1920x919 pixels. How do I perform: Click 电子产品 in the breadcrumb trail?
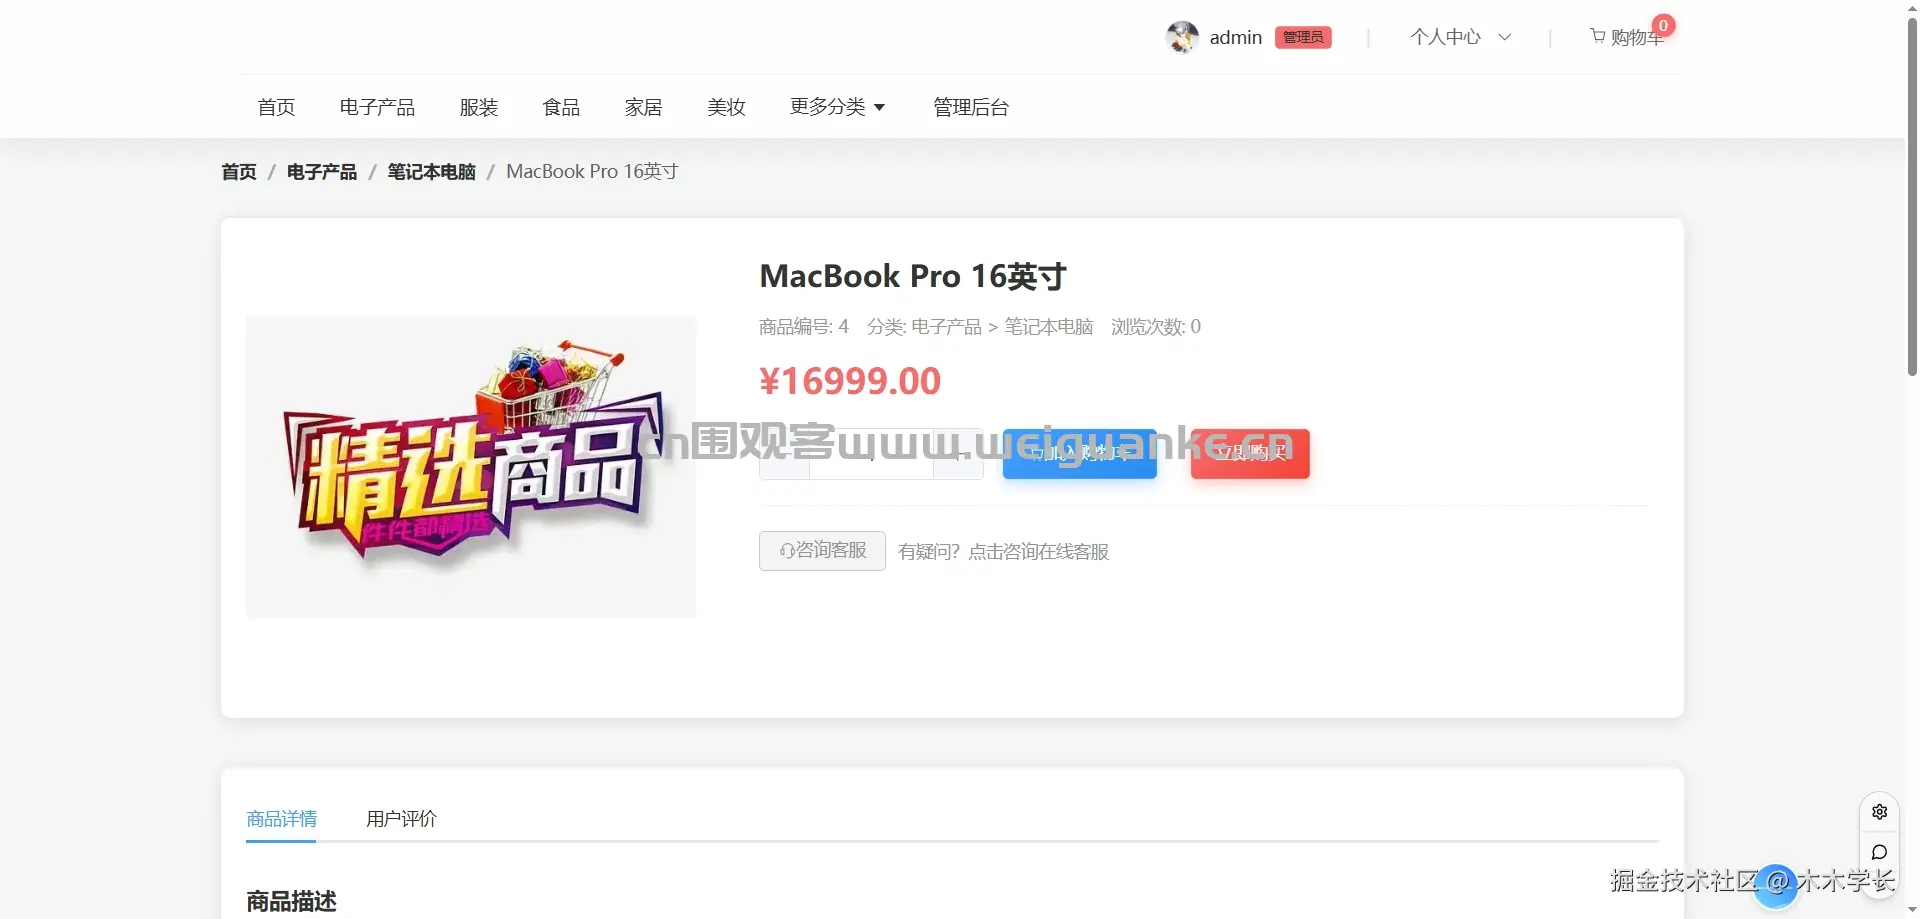pyautogui.click(x=322, y=172)
